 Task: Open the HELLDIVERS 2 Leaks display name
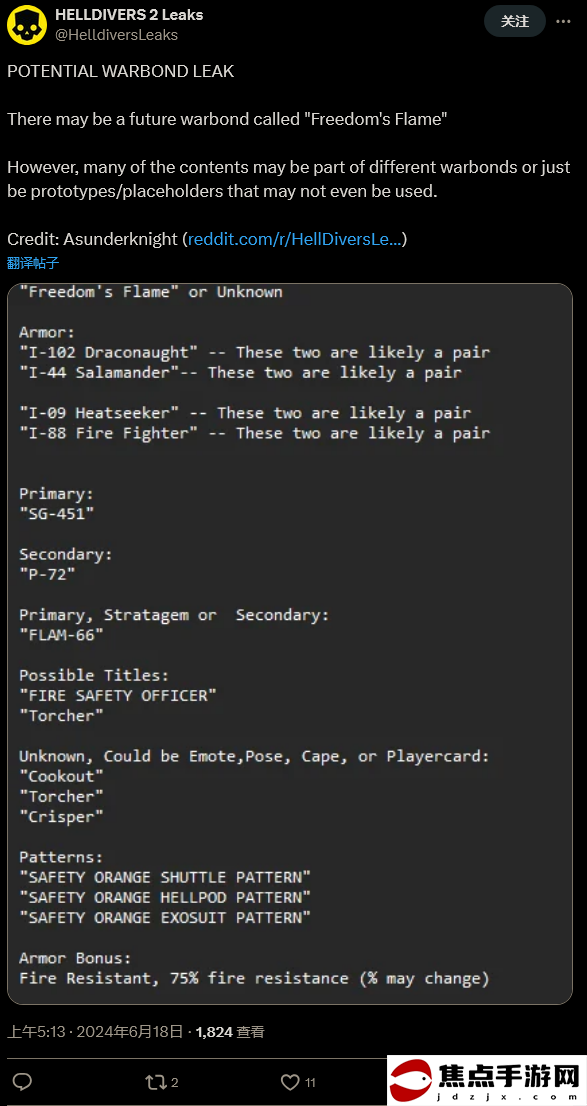click(x=129, y=14)
